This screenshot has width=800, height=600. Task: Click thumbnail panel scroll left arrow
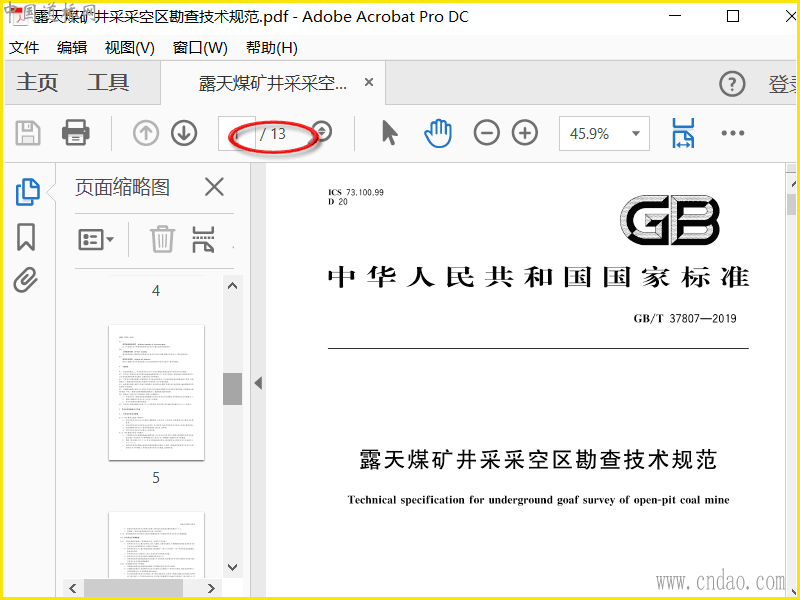tap(73, 588)
